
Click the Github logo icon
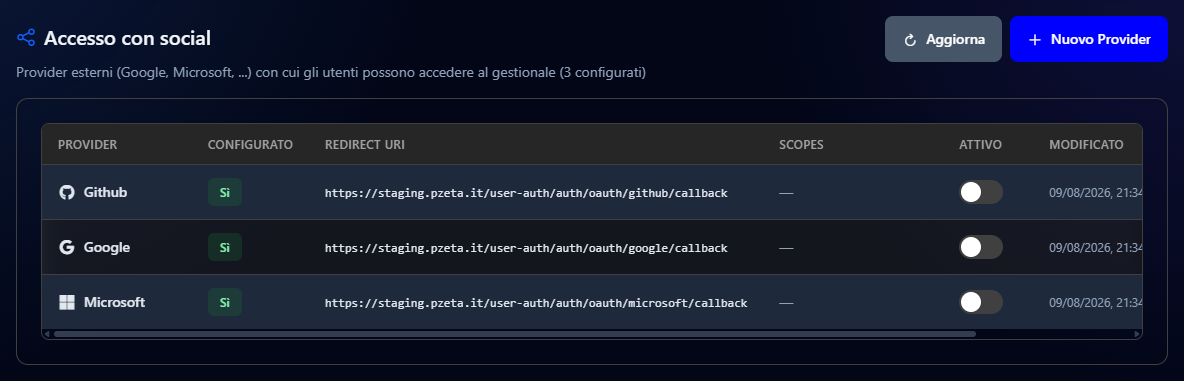click(x=67, y=192)
